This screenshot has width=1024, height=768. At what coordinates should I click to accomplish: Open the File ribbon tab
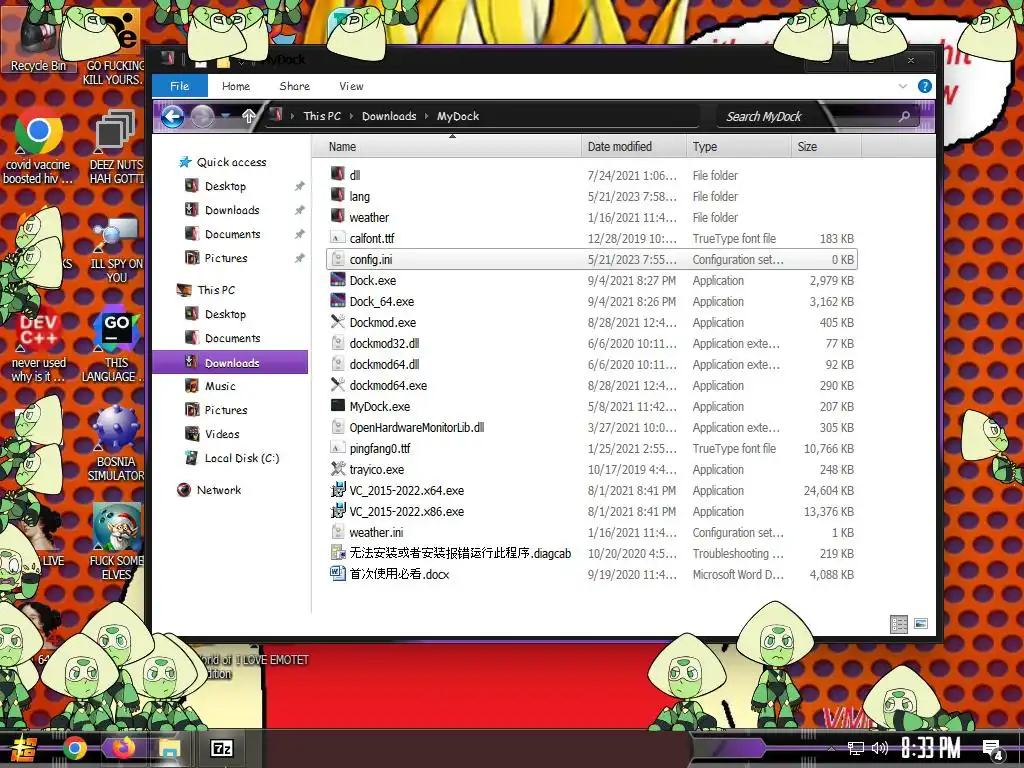click(x=180, y=86)
